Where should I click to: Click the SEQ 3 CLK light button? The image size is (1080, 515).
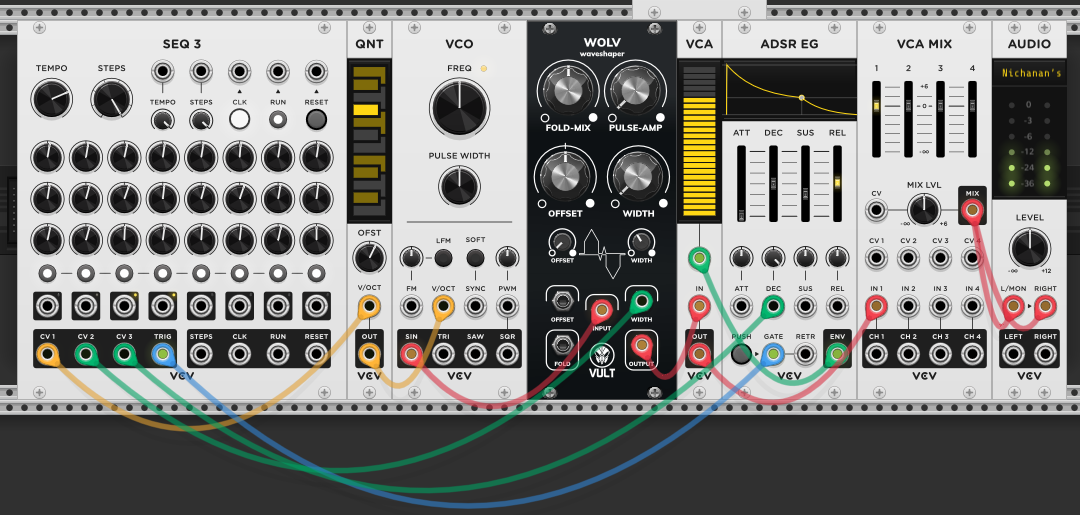pyautogui.click(x=239, y=118)
